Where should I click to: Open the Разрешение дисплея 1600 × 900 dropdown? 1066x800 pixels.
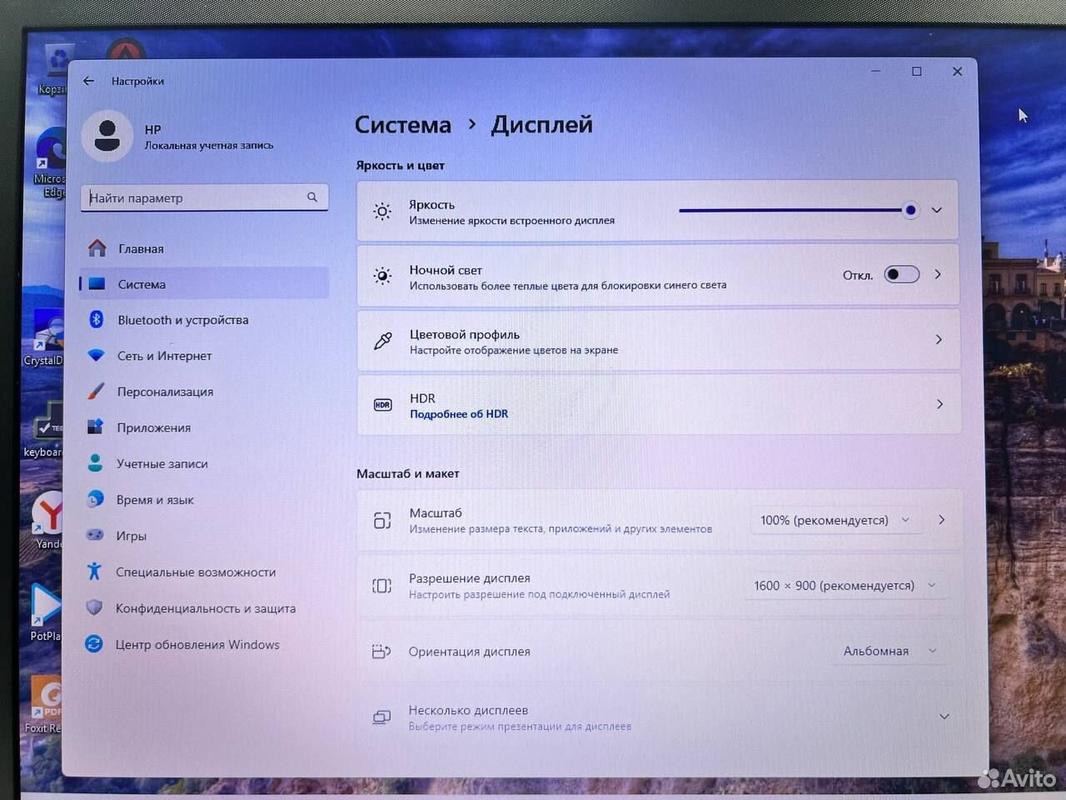pos(845,585)
